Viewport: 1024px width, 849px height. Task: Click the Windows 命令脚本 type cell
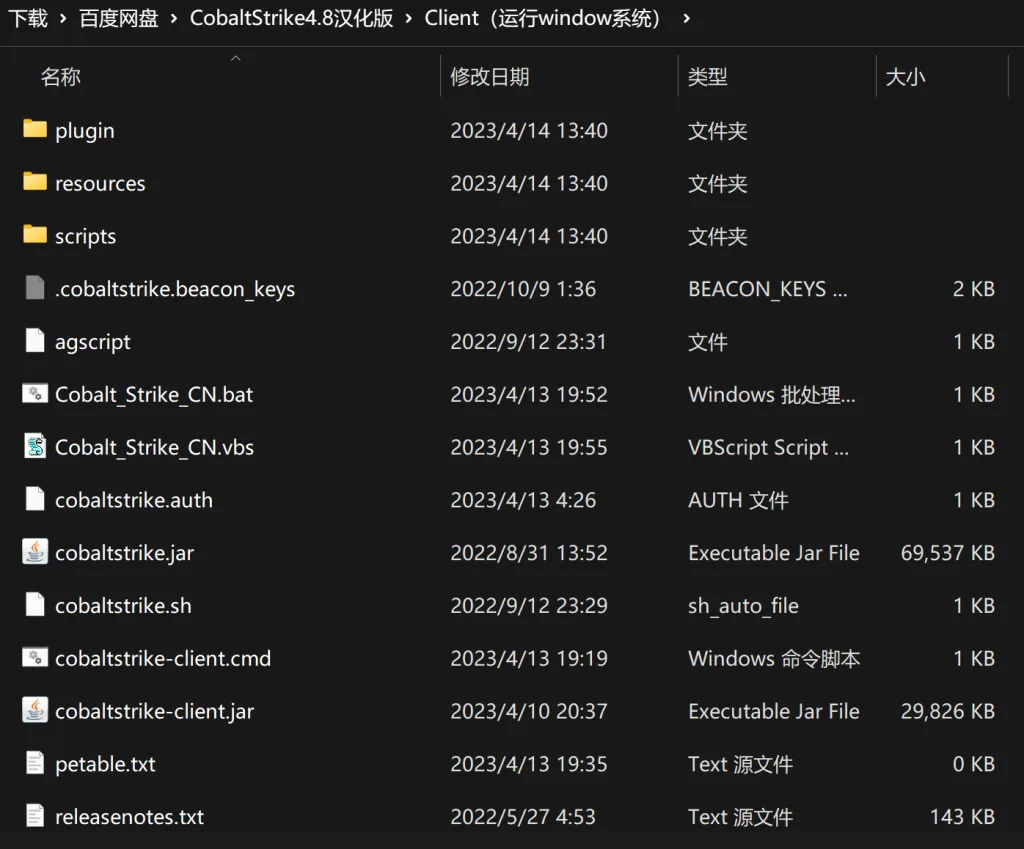click(x=774, y=659)
